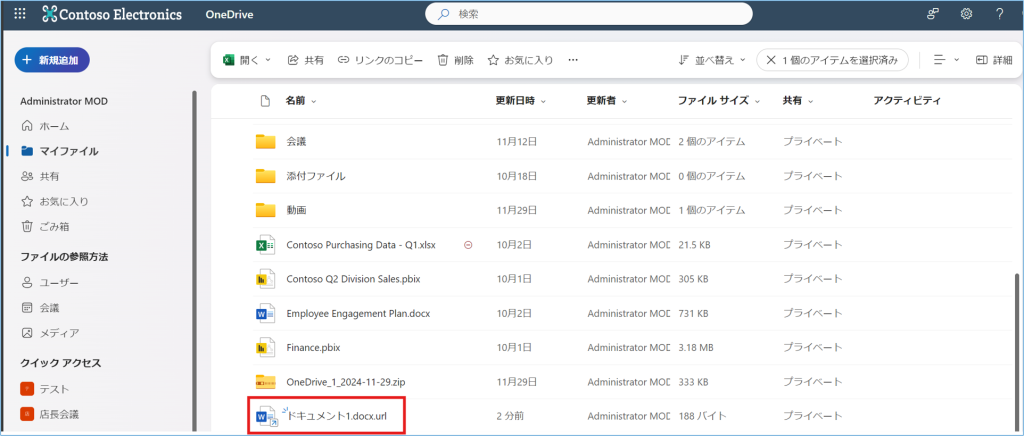
Task: Click the 2 分前 modified cell
Action: pyautogui.click(x=511, y=416)
